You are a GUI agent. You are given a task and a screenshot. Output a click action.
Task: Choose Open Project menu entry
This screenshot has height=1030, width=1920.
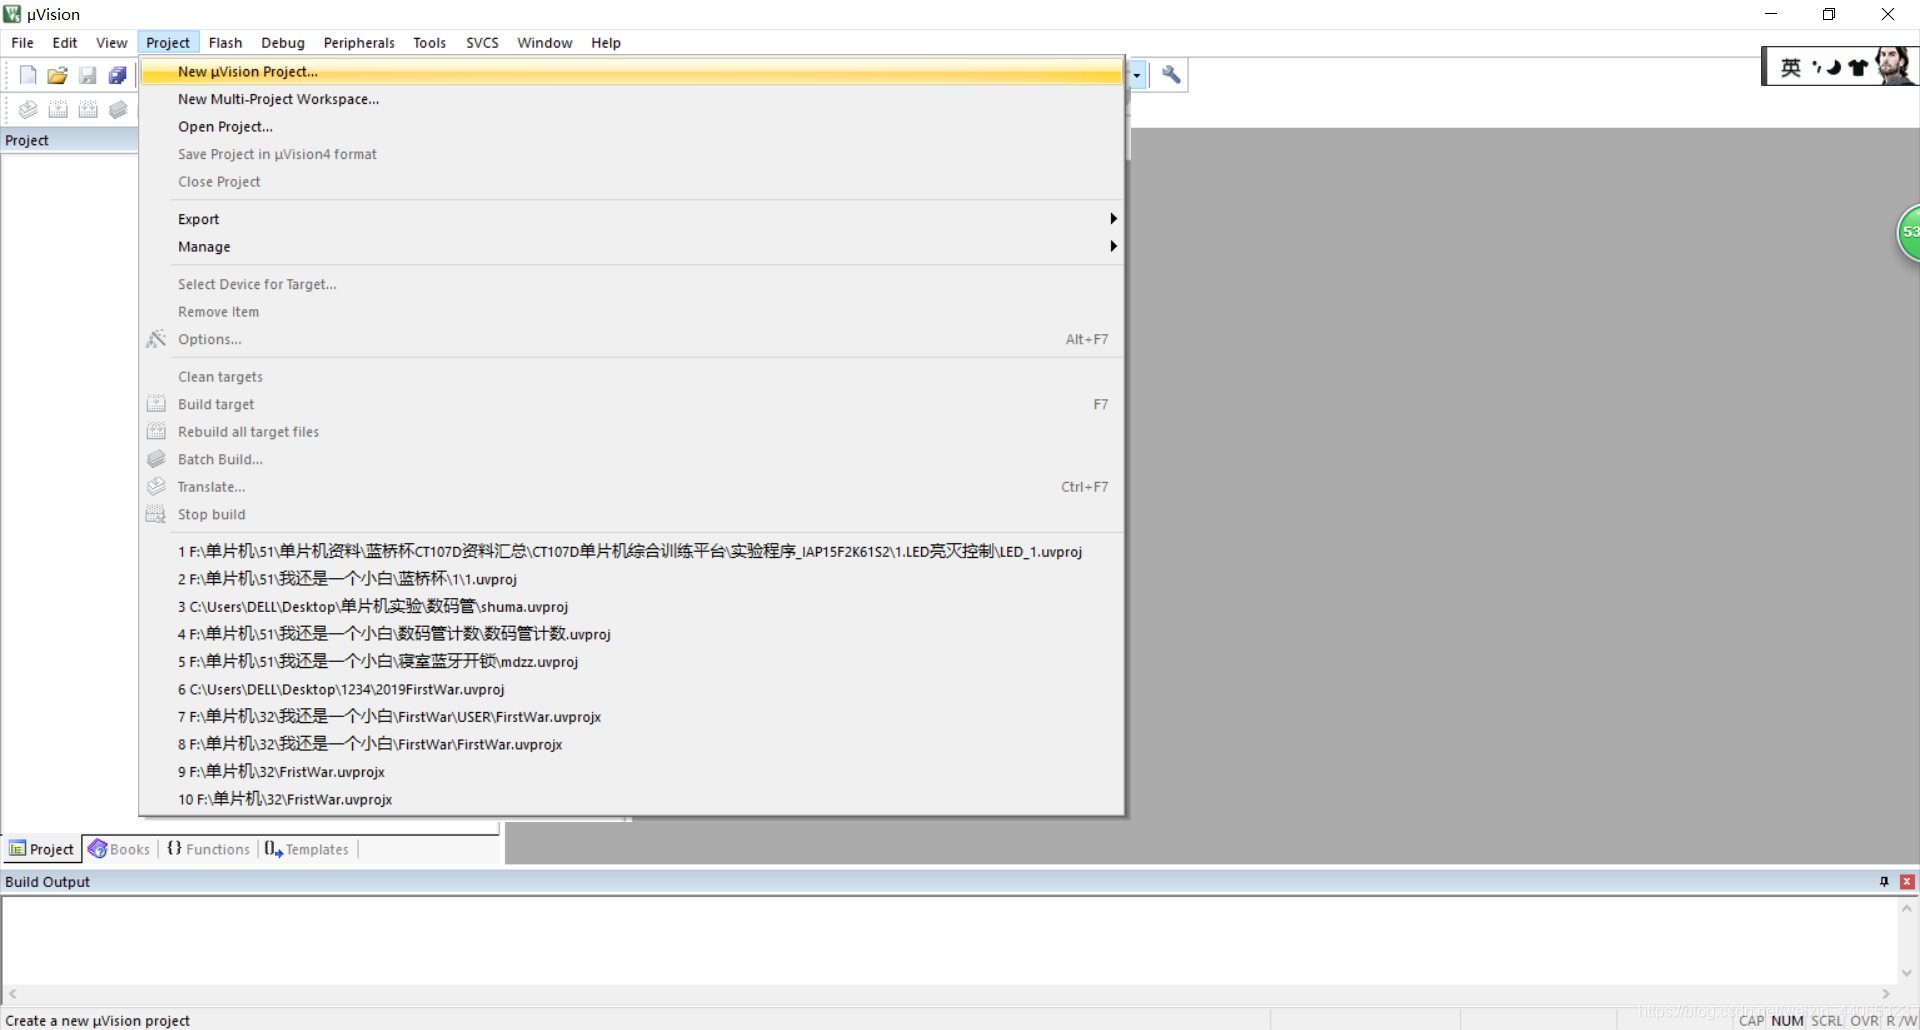coord(632,127)
